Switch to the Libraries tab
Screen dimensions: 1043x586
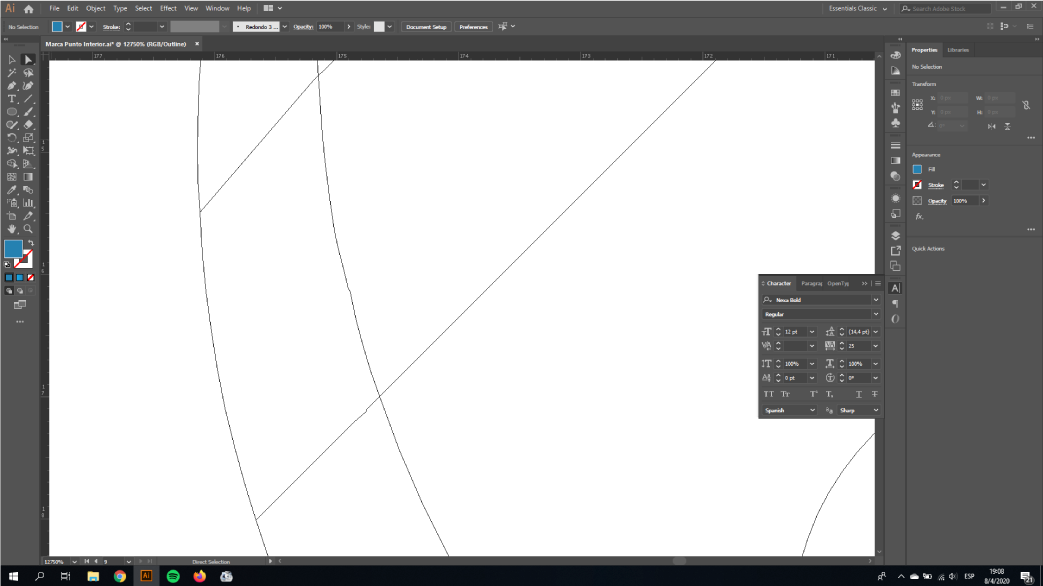pos(957,50)
